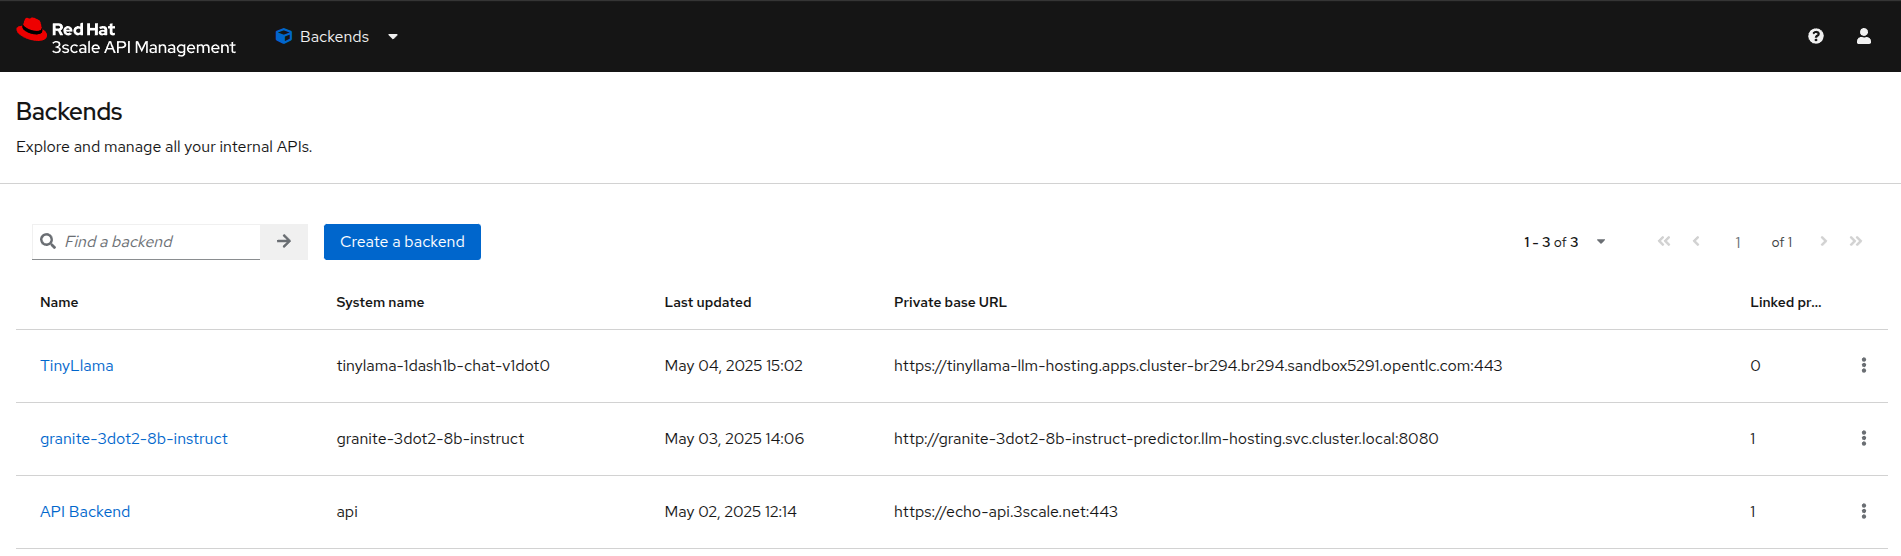Open the user account icon
Screen dimensions: 1901x556
(x=1864, y=36)
